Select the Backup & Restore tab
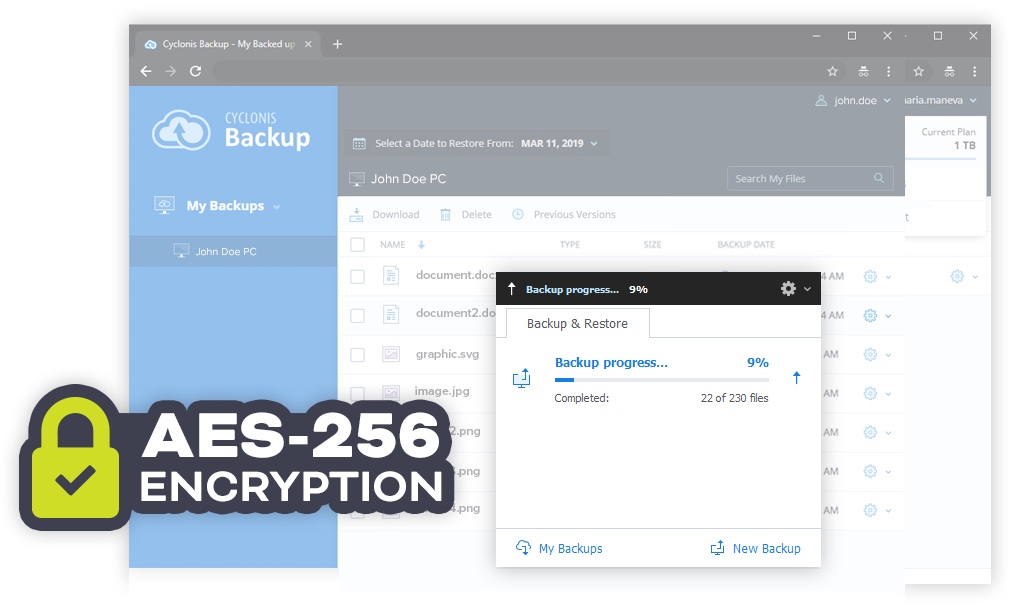 pos(577,324)
